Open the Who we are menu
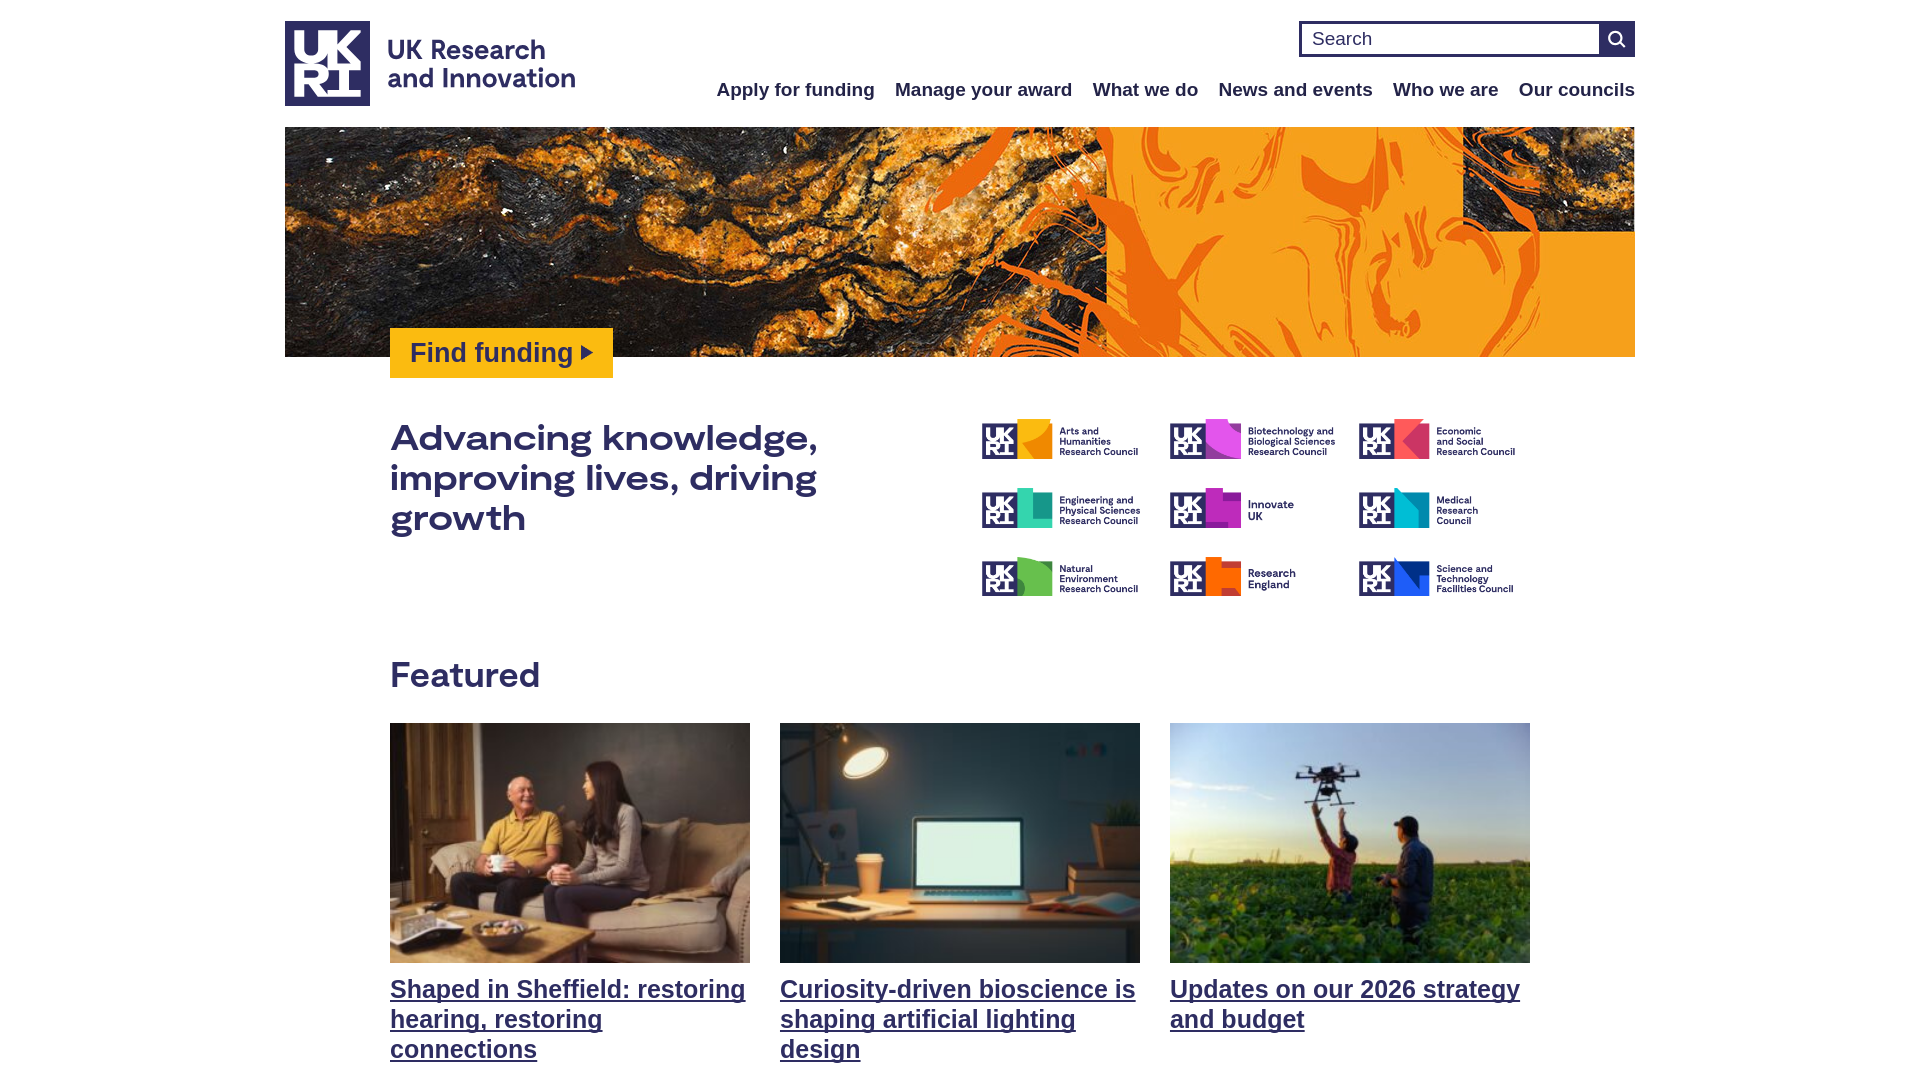 coord(1445,90)
